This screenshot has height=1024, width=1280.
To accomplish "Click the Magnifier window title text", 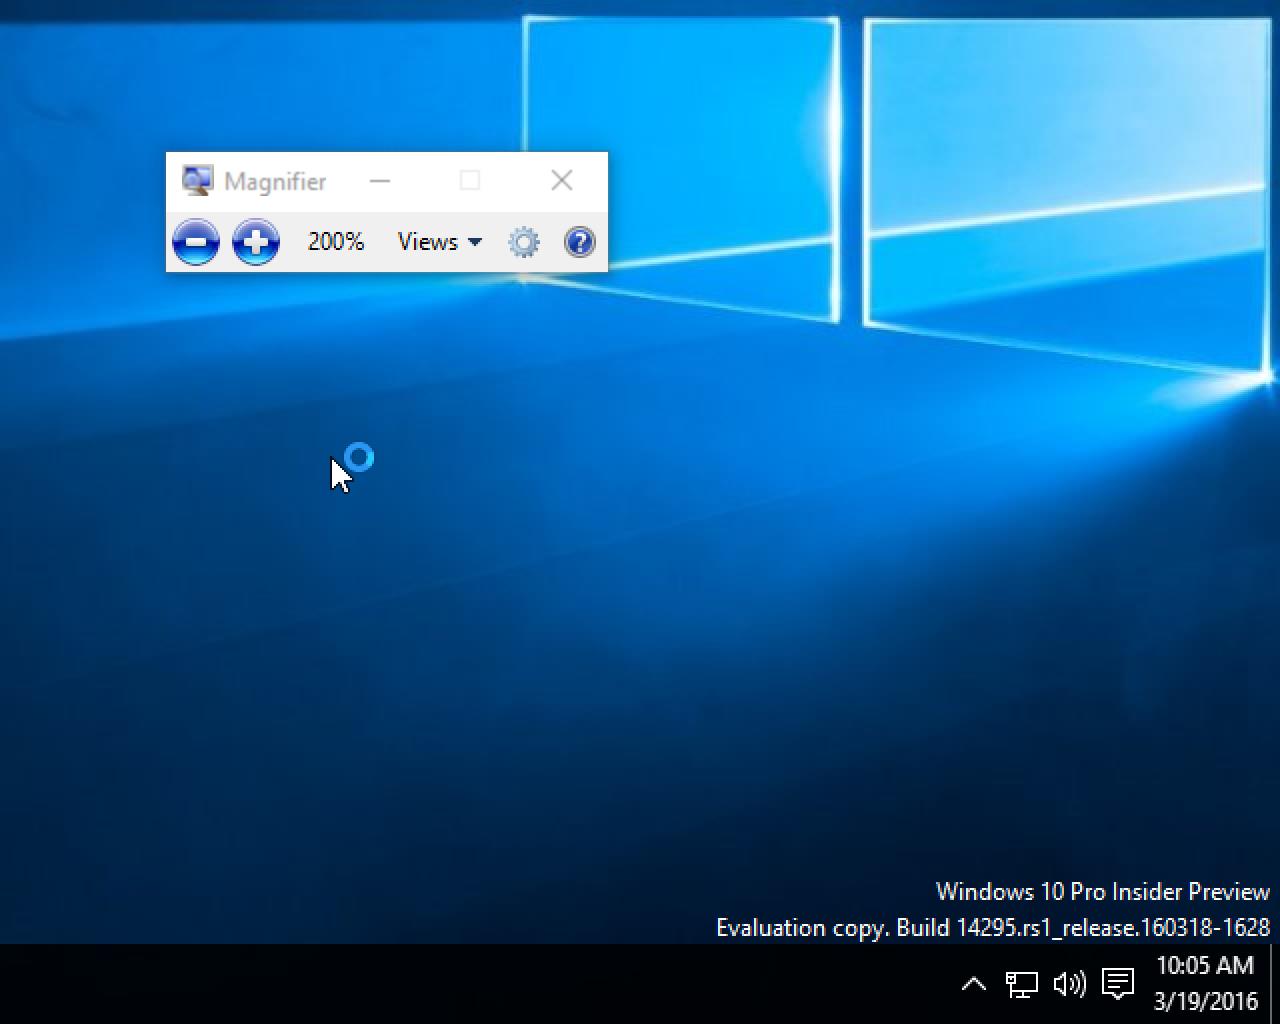I will [275, 182].
